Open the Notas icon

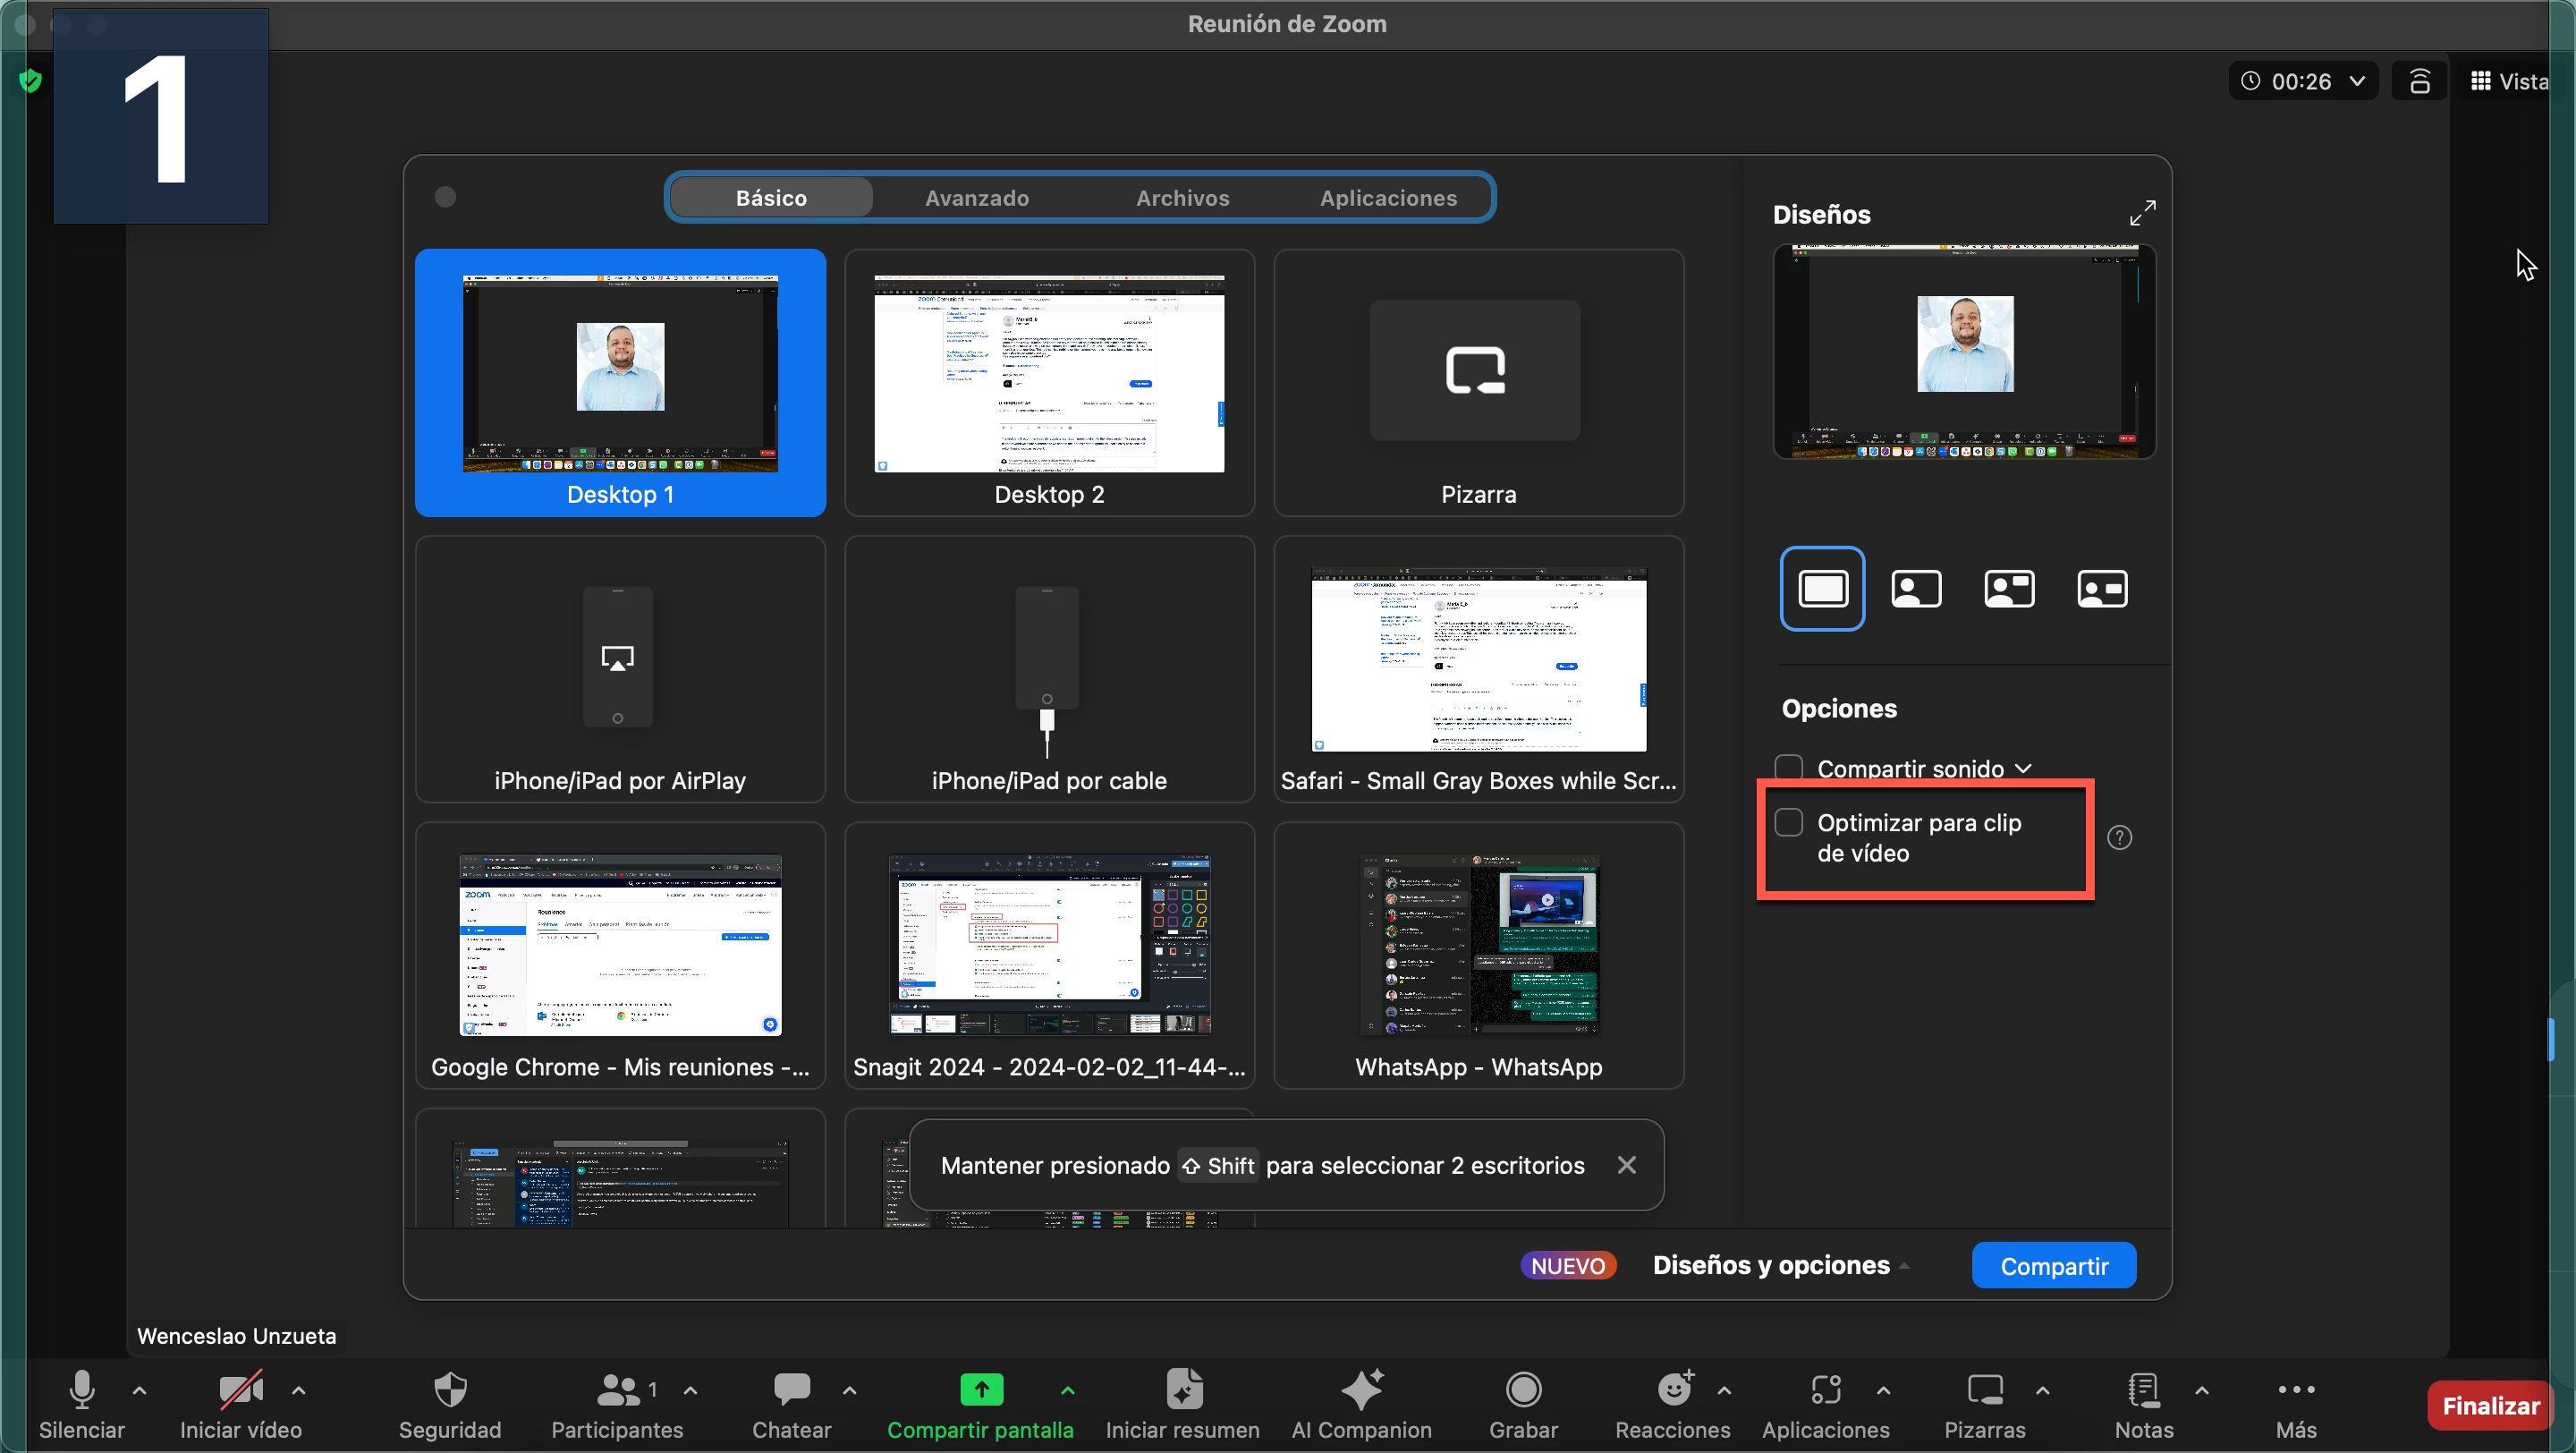click(2143, 1389)
